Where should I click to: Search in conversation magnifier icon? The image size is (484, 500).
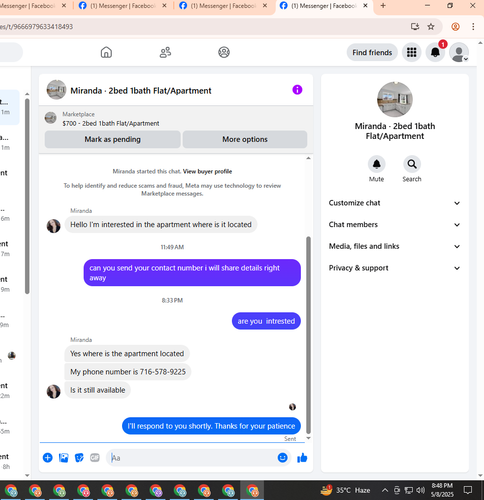click(412, 164)
